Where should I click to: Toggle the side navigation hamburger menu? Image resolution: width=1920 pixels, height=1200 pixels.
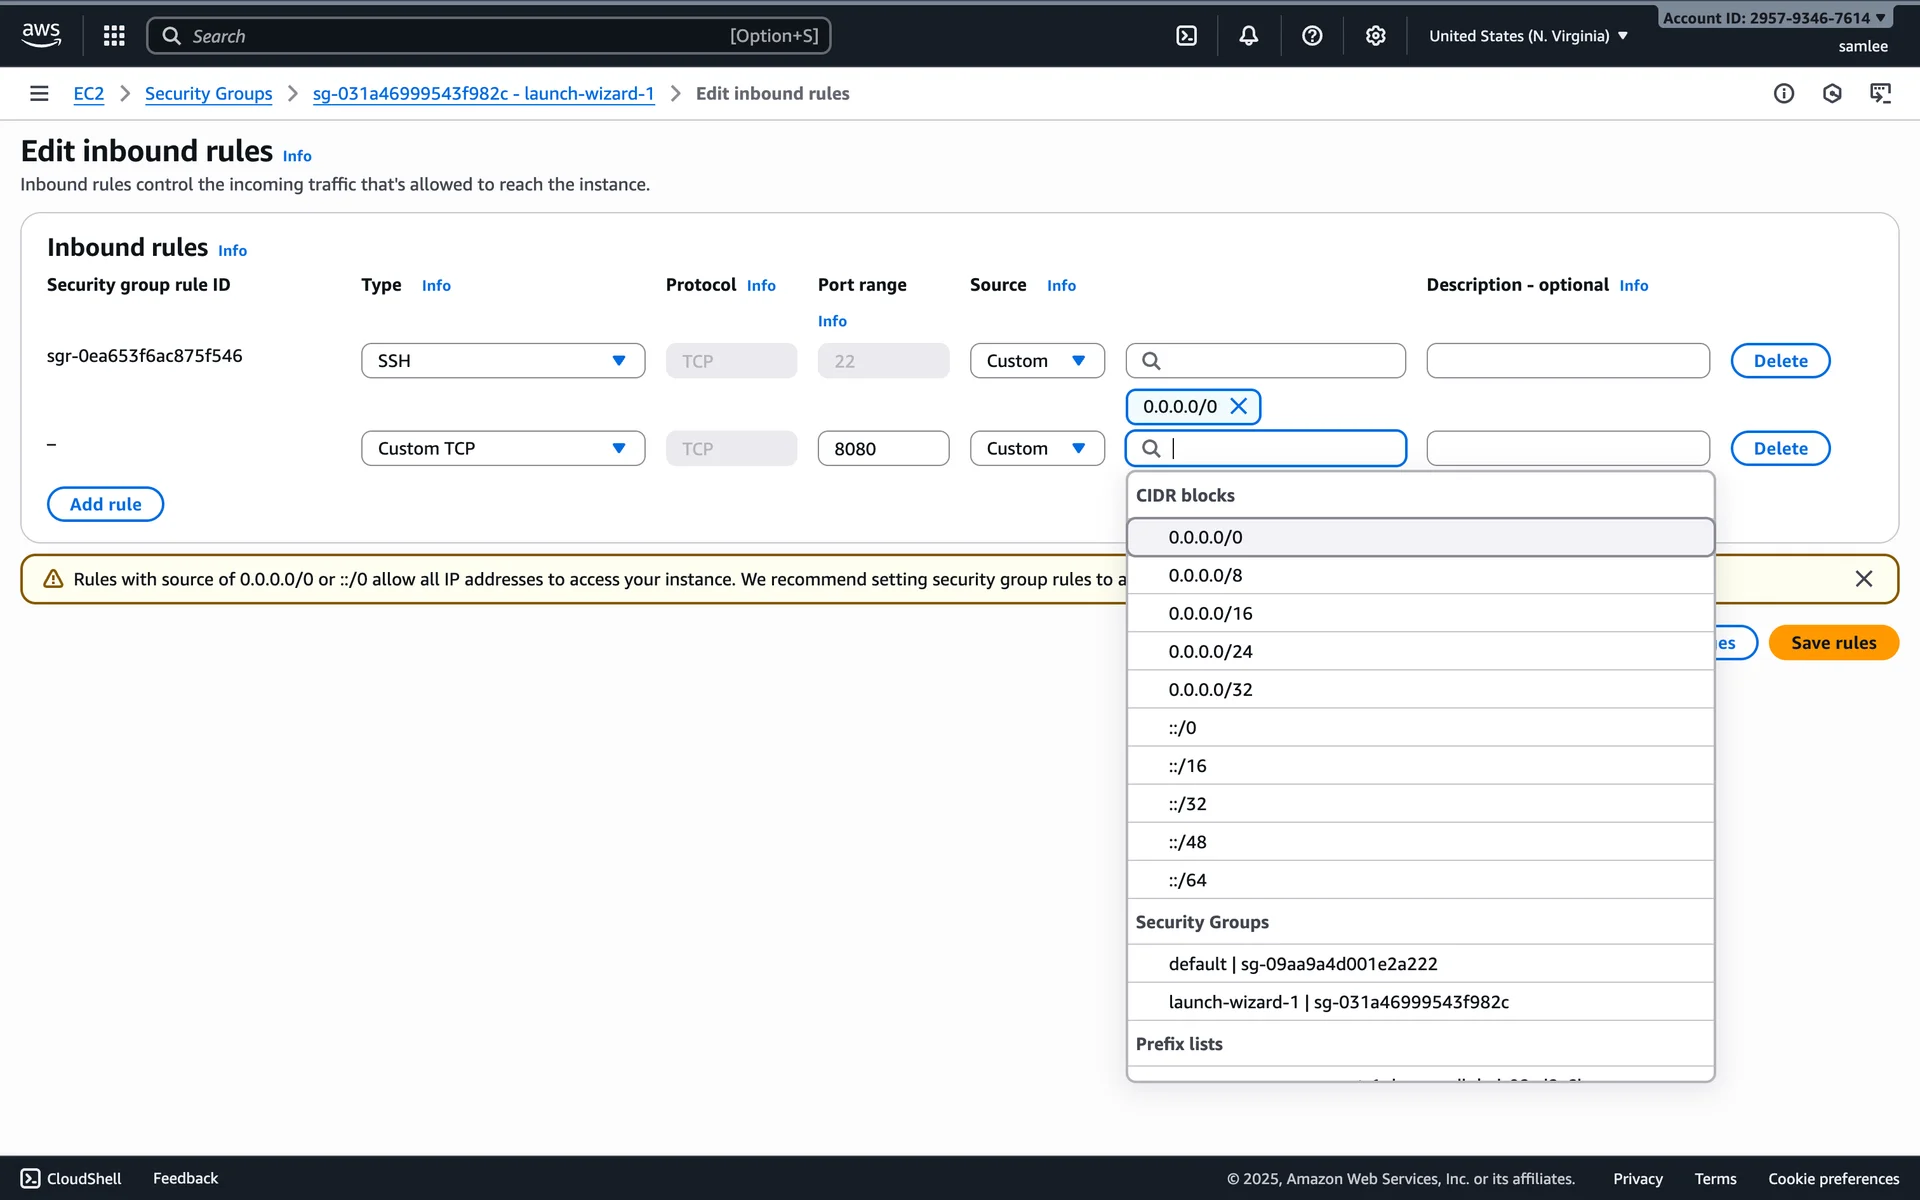click(x=39, y=93)
